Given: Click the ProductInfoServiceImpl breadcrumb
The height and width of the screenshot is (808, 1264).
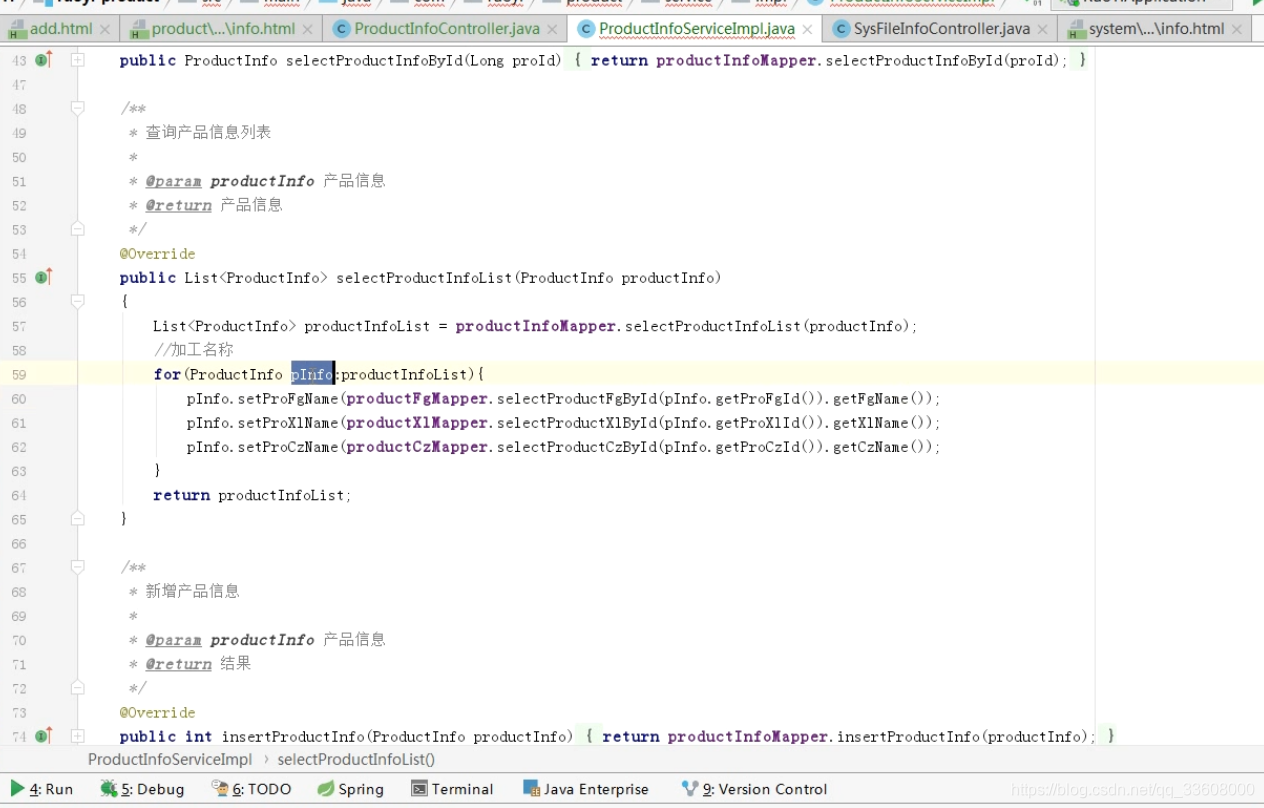Looking at the screenshot, I should coord(170,760).
